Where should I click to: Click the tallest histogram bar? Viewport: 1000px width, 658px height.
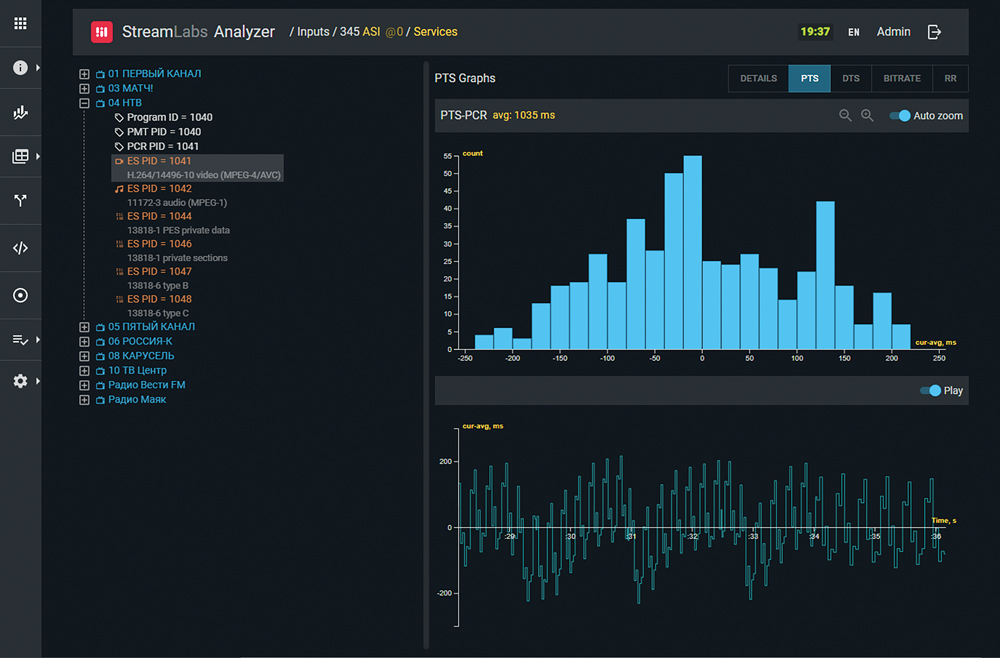692,255
